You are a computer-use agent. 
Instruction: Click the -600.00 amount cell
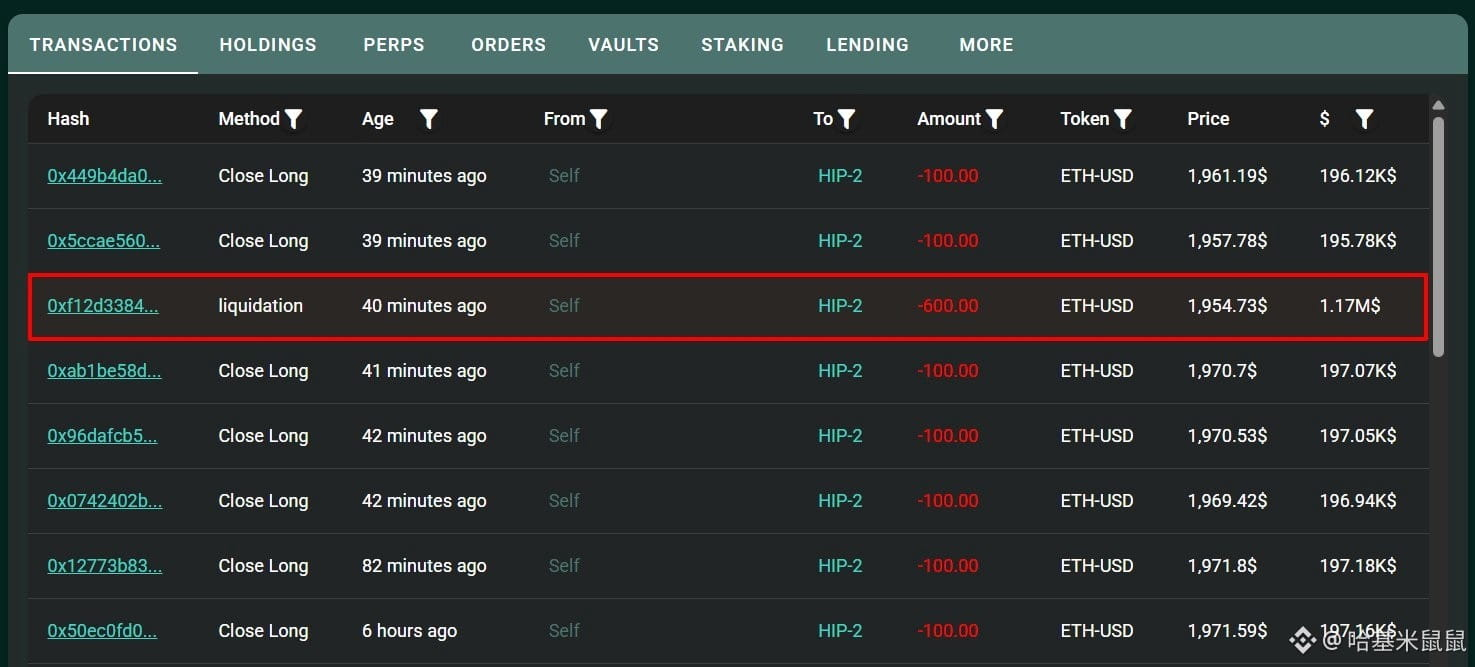tap(948, 306)
